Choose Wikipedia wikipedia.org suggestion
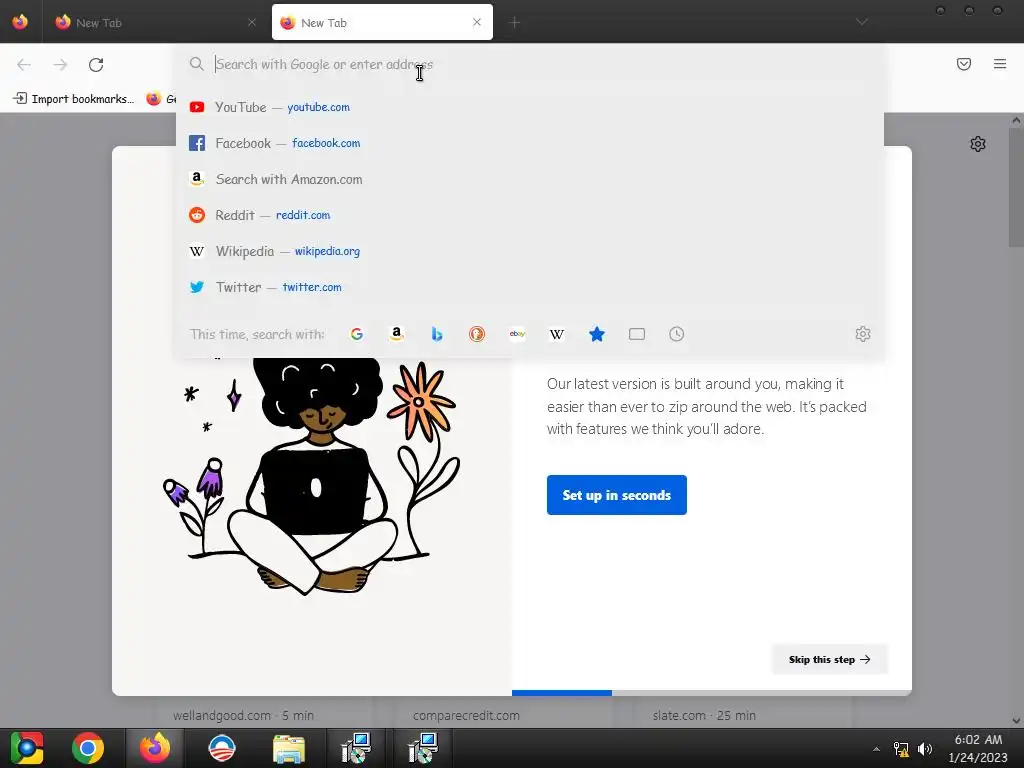1024x768 pixels. (530, 251)
